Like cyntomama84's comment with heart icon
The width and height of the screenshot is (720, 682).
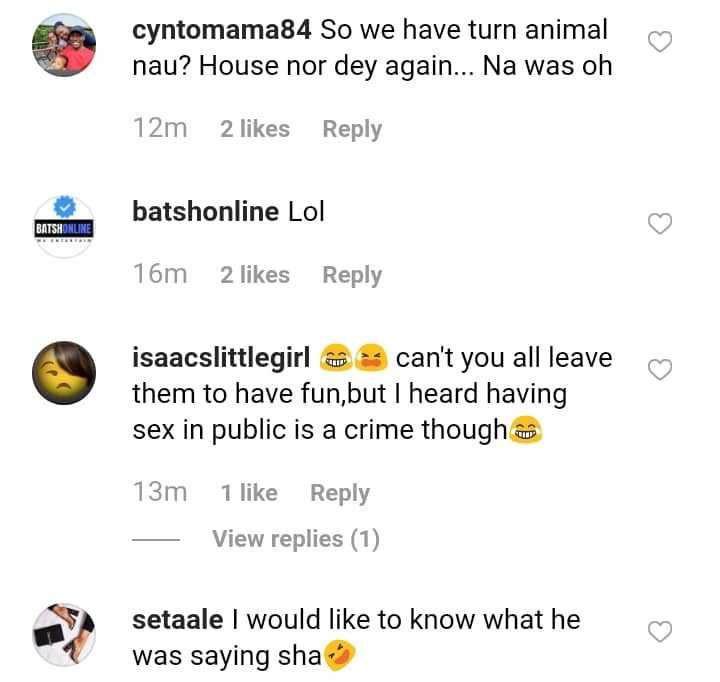(x=660, y=42)
